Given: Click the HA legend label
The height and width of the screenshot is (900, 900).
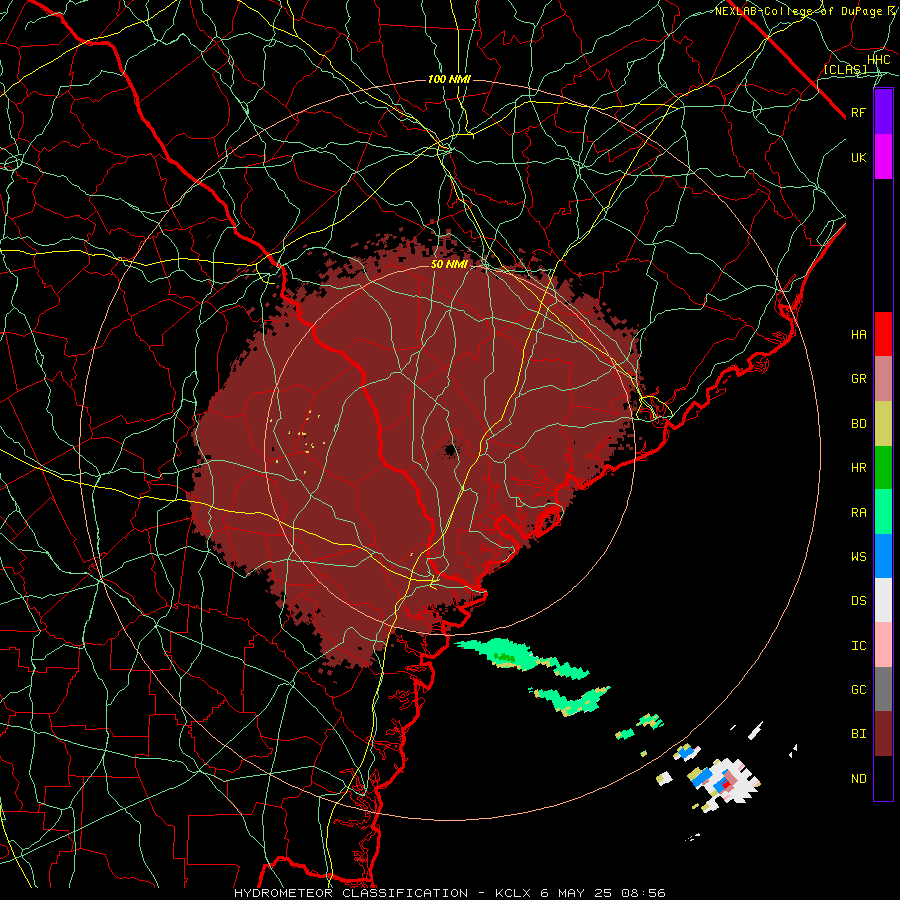Looking at the screenshot, I should 859,335.
